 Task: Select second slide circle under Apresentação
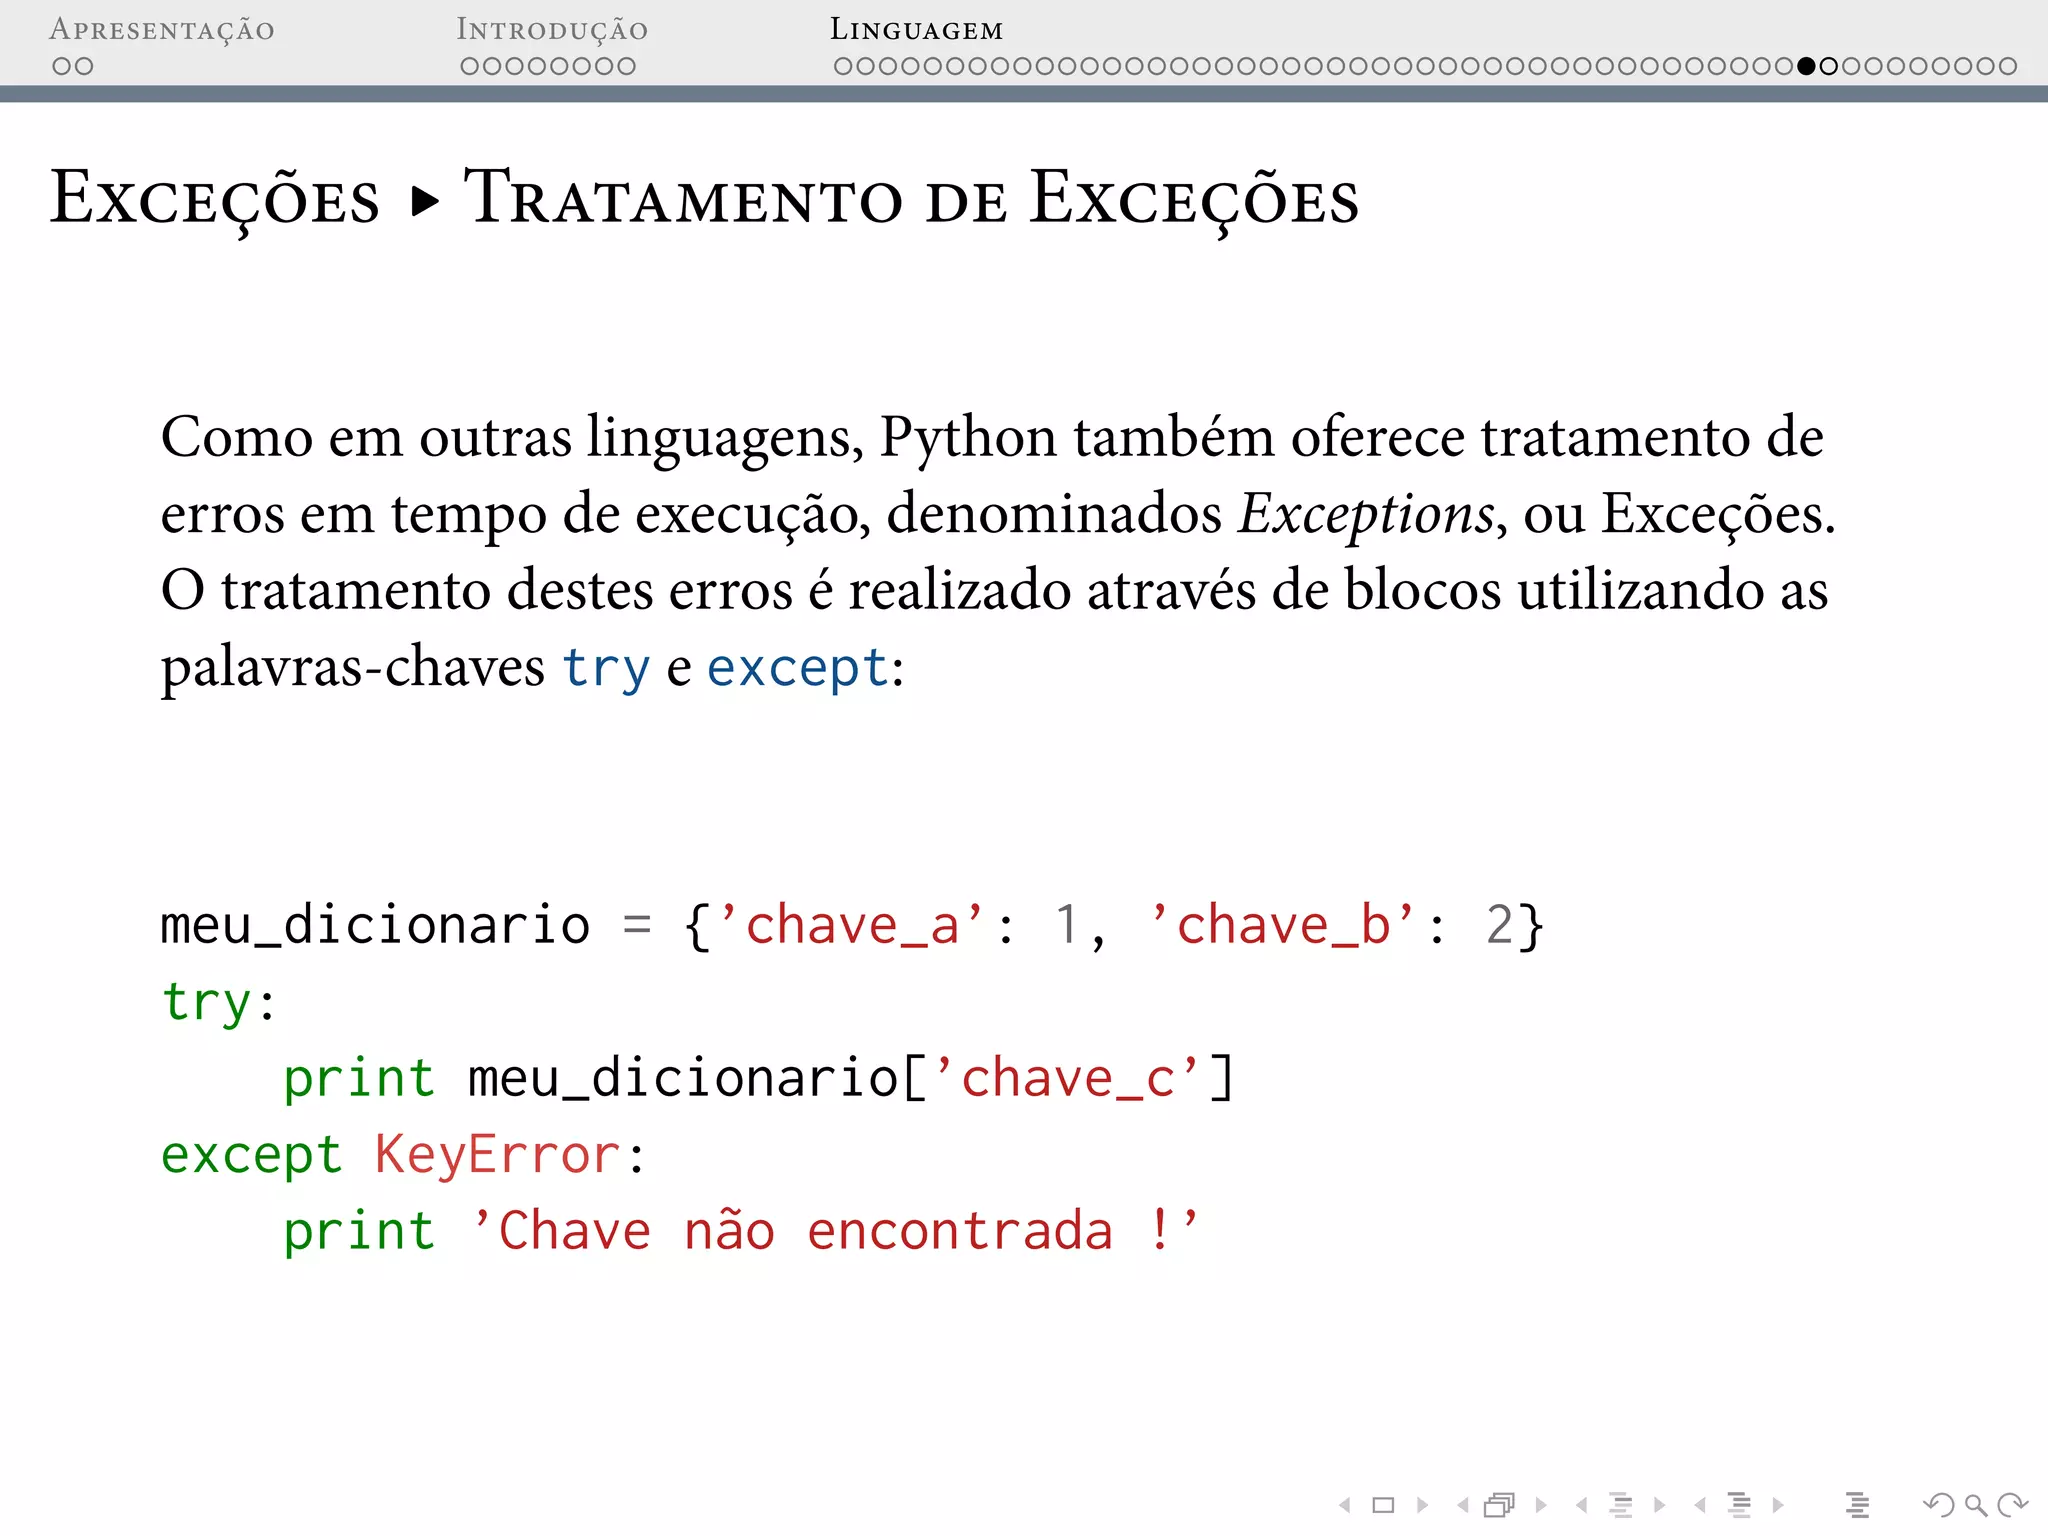(84, 66)
